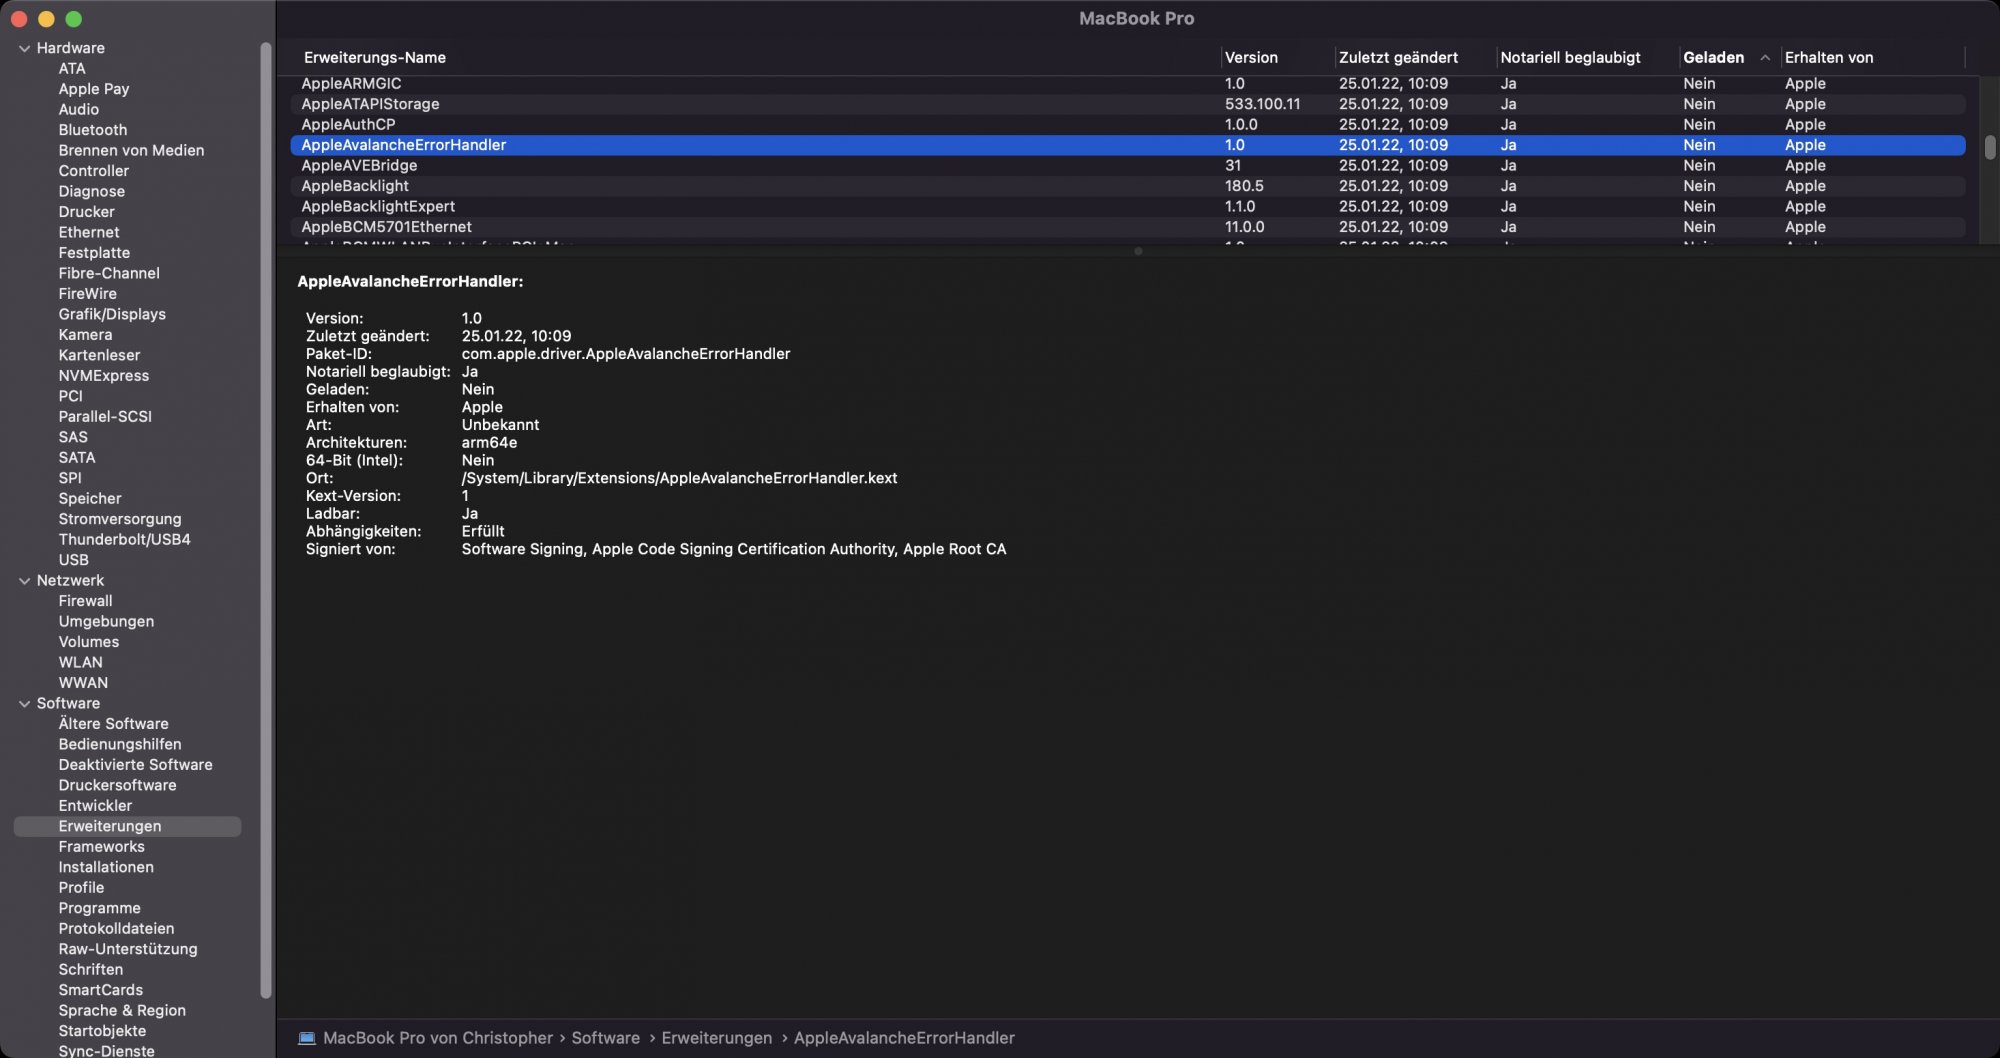Screen dimensions: 2000x1058
Task: Click AppleAvalancheErrorHandler in the path bar
Action: pos(904,1039)
